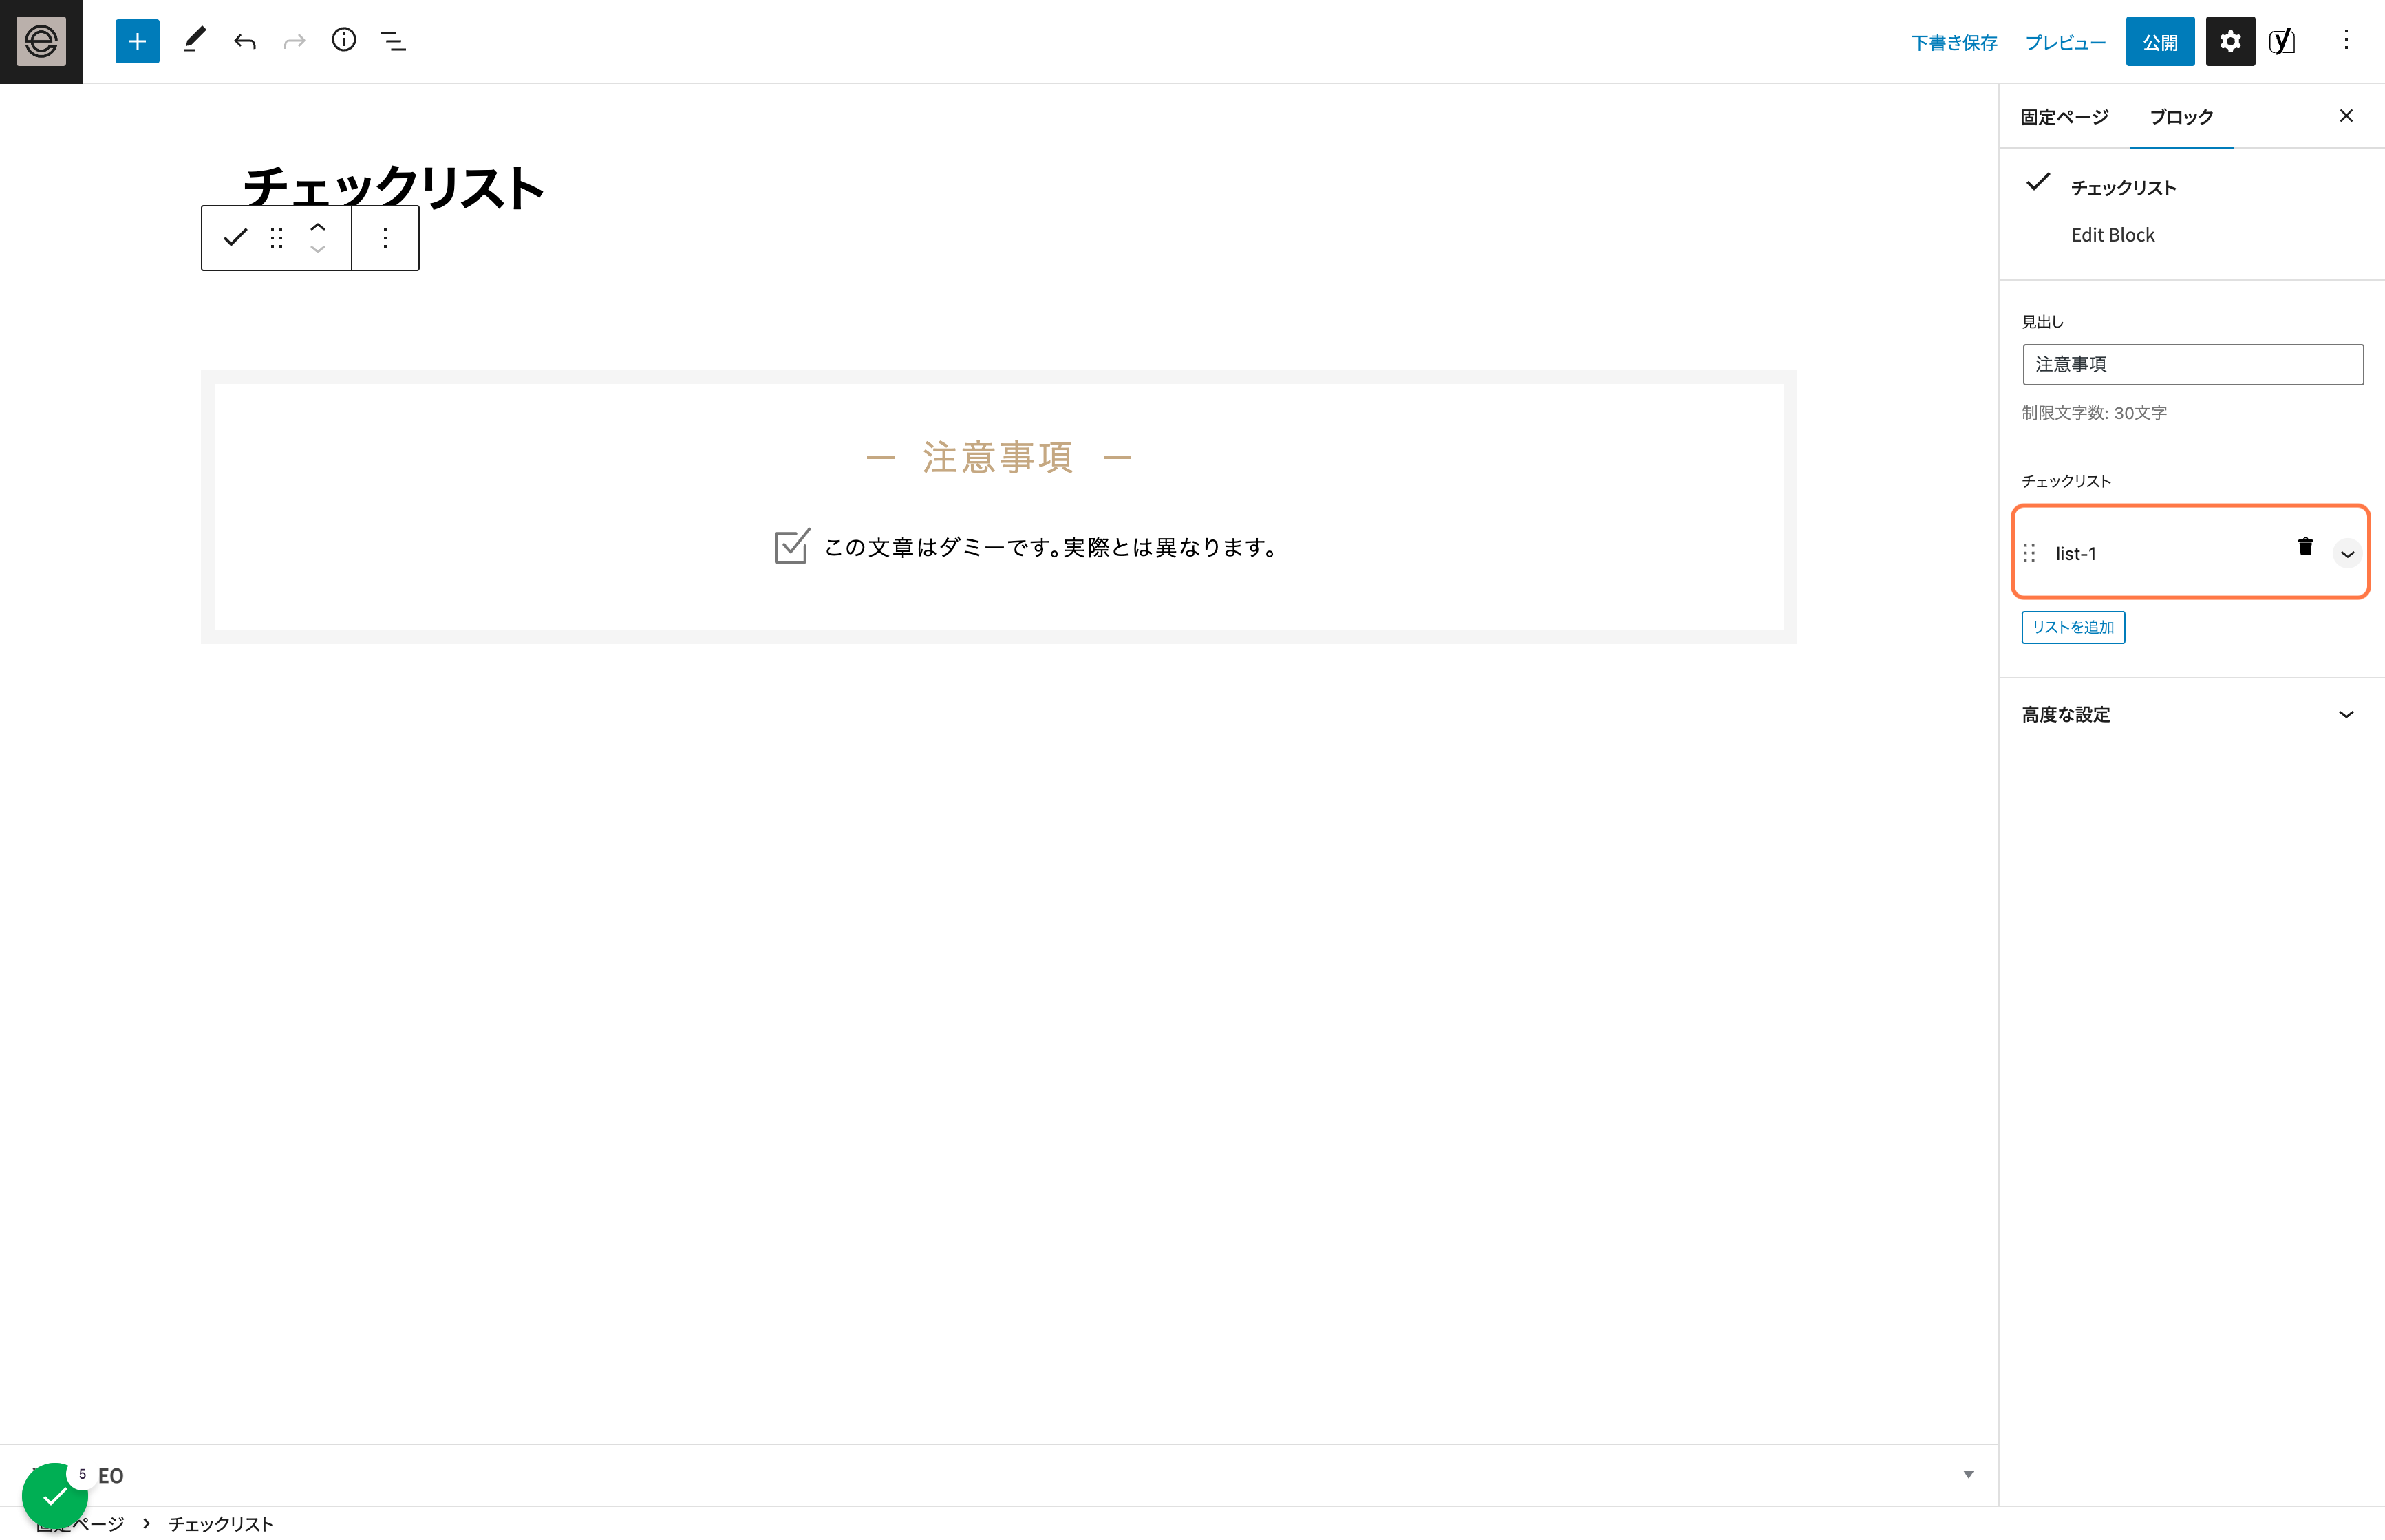This screenshot has width=2385, height=1540.
Task: Undo the last change
Action: pyautogui.click(x=245, y=41)
